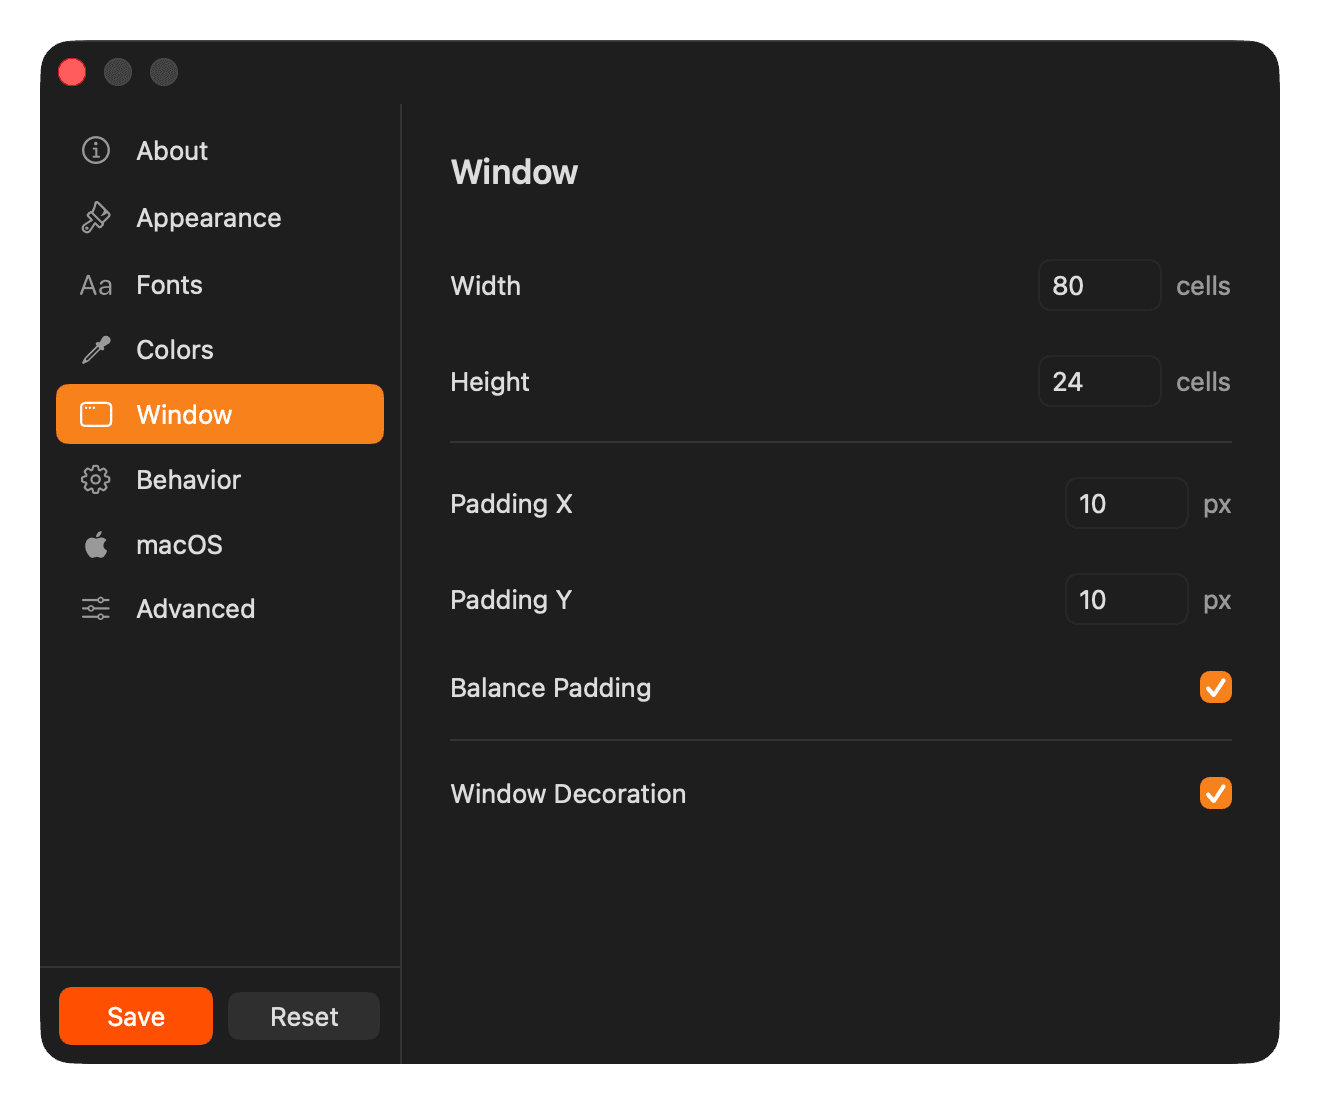This screenshot has height=1104, width=1320.
Task: Click the Fonts 'Aa' icon
Action: pos(95,284)
